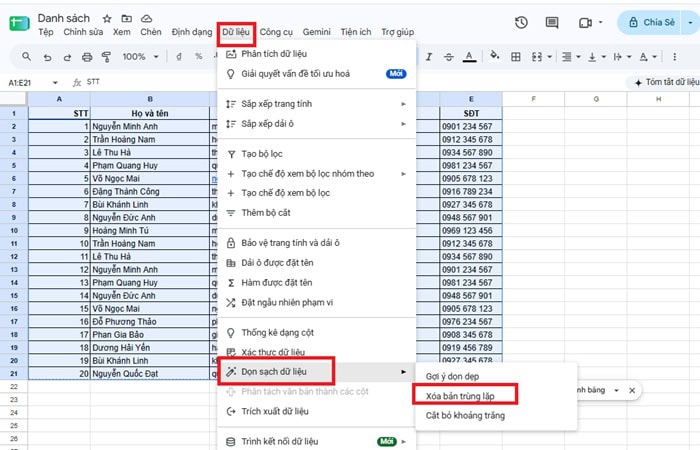Expand the name box range dropdown
Viewport: 700px width, 450px height.
(55, 83)
